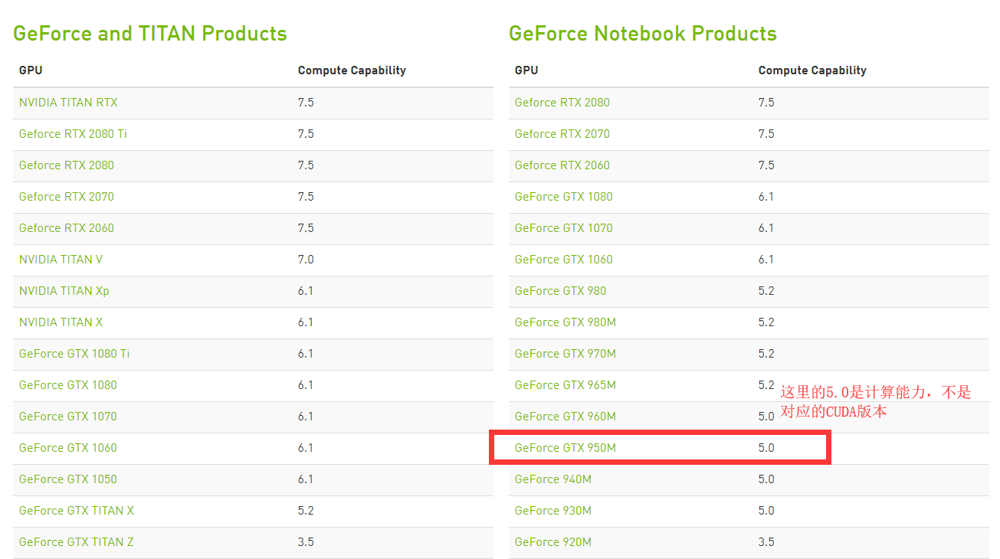1000x559 pixels.
Task: Click the GPU column header in the Notebook Products table
Action: (526, 70)
